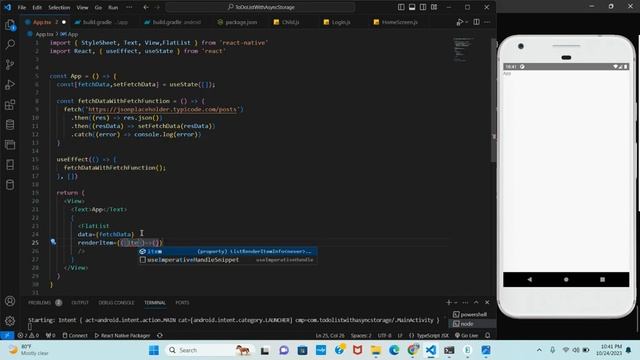Split the editor to the right
Image resolution: width=640 pixels, height=360 pixels.
click(476, 22)
